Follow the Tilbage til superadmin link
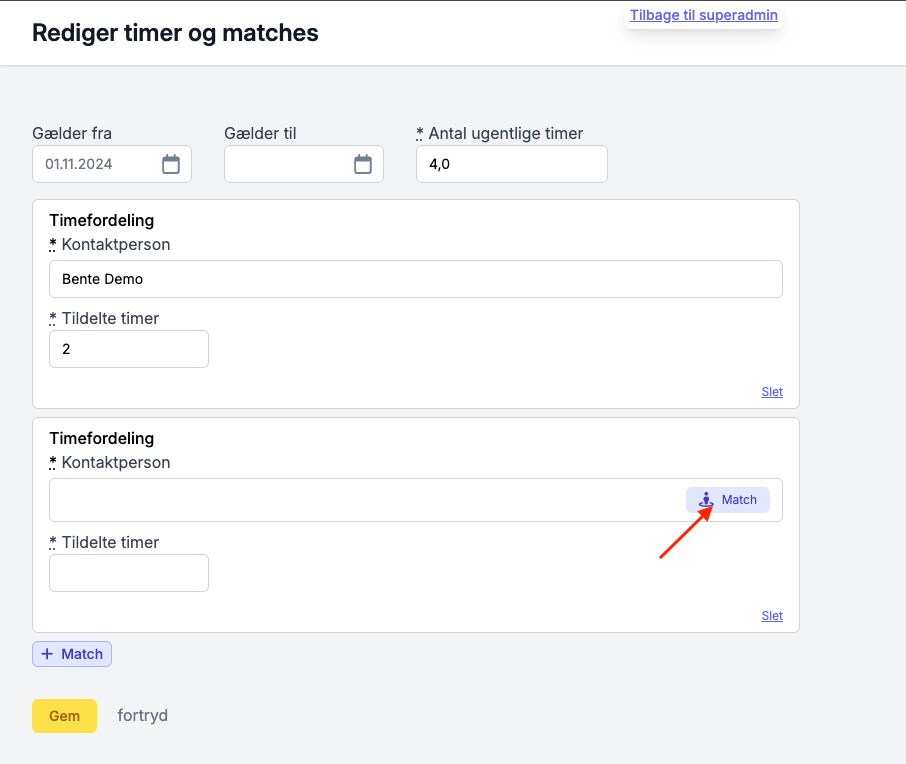Viewport: 906px width, 764px height. 703,15
